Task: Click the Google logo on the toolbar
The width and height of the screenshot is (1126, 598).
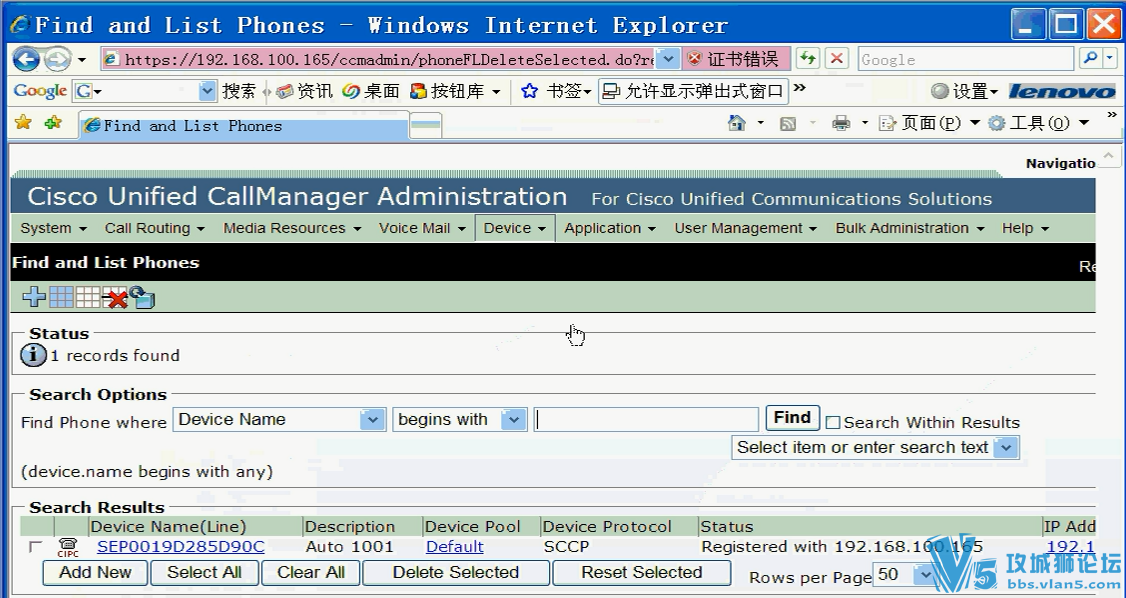Action: click(40, 91)
